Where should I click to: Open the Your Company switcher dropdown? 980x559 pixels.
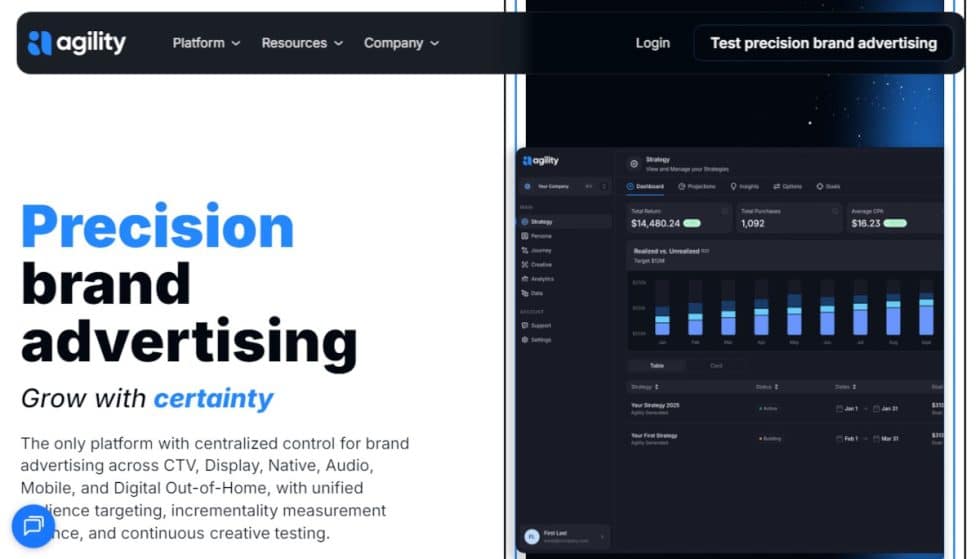604,186
